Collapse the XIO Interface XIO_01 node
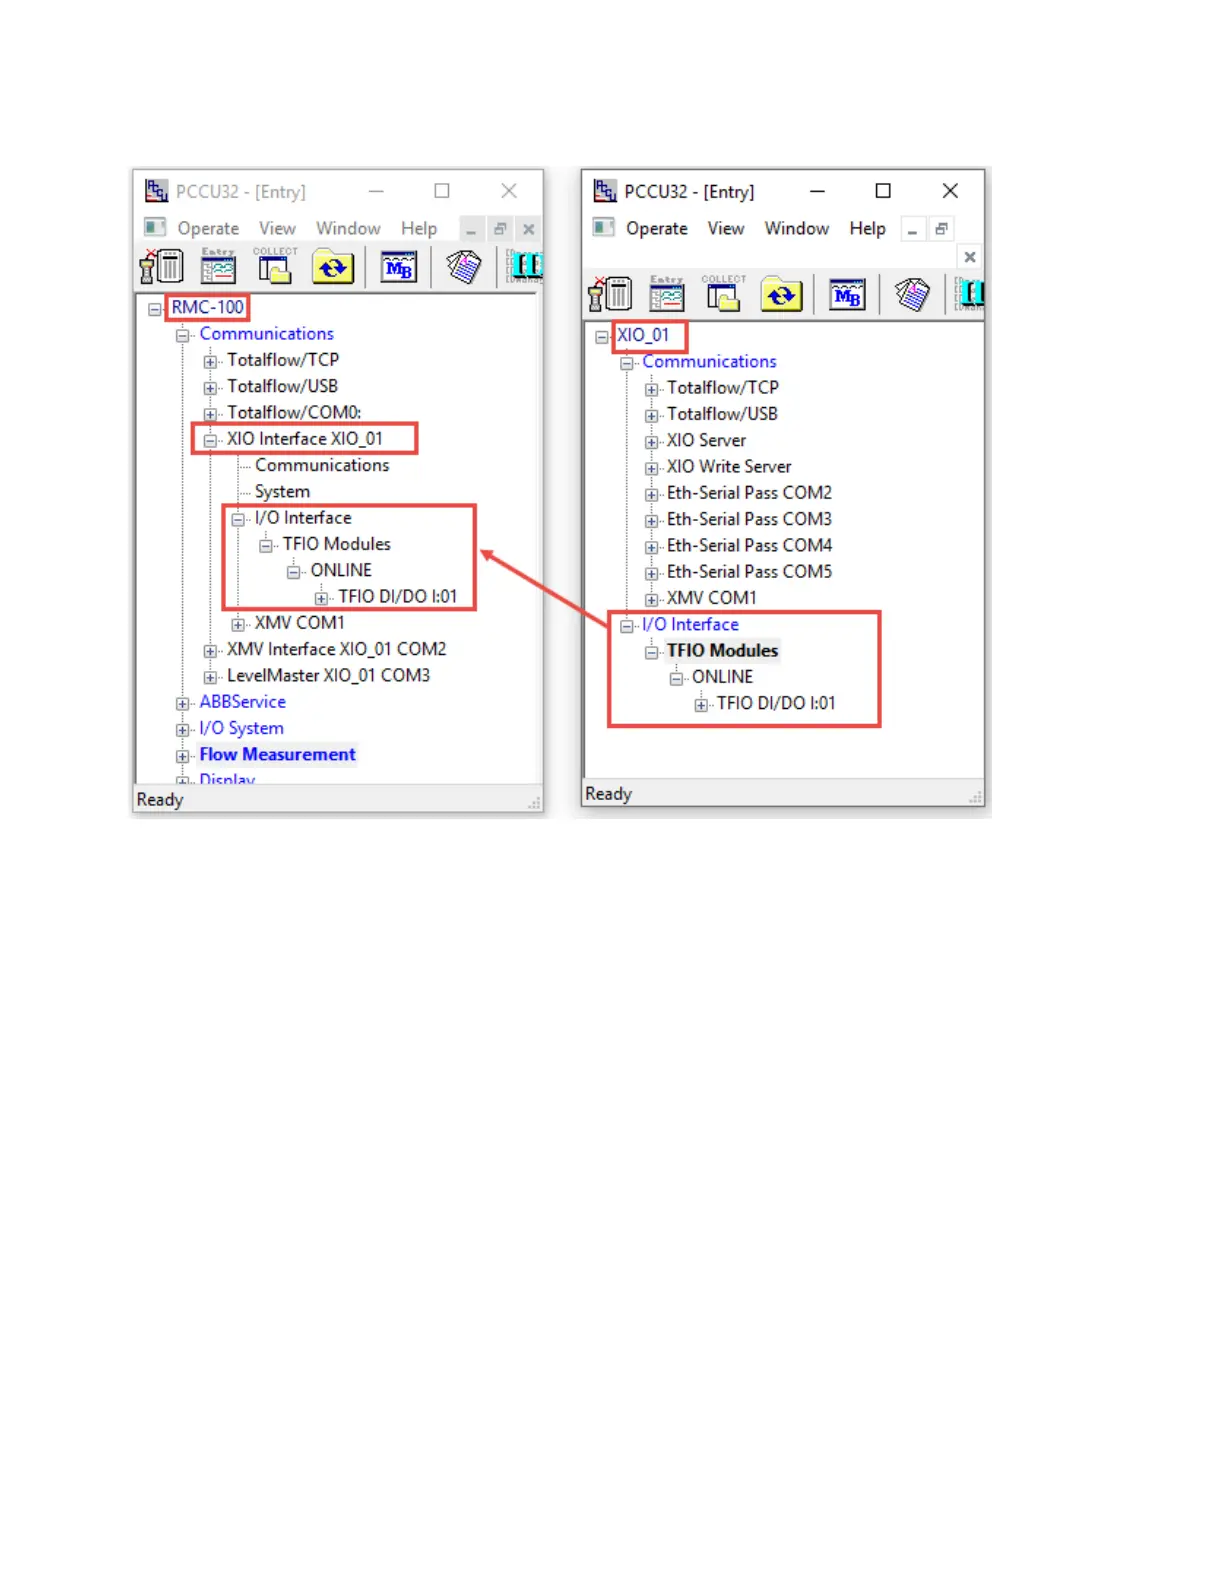1224x1584 pixels. point(210,440)
